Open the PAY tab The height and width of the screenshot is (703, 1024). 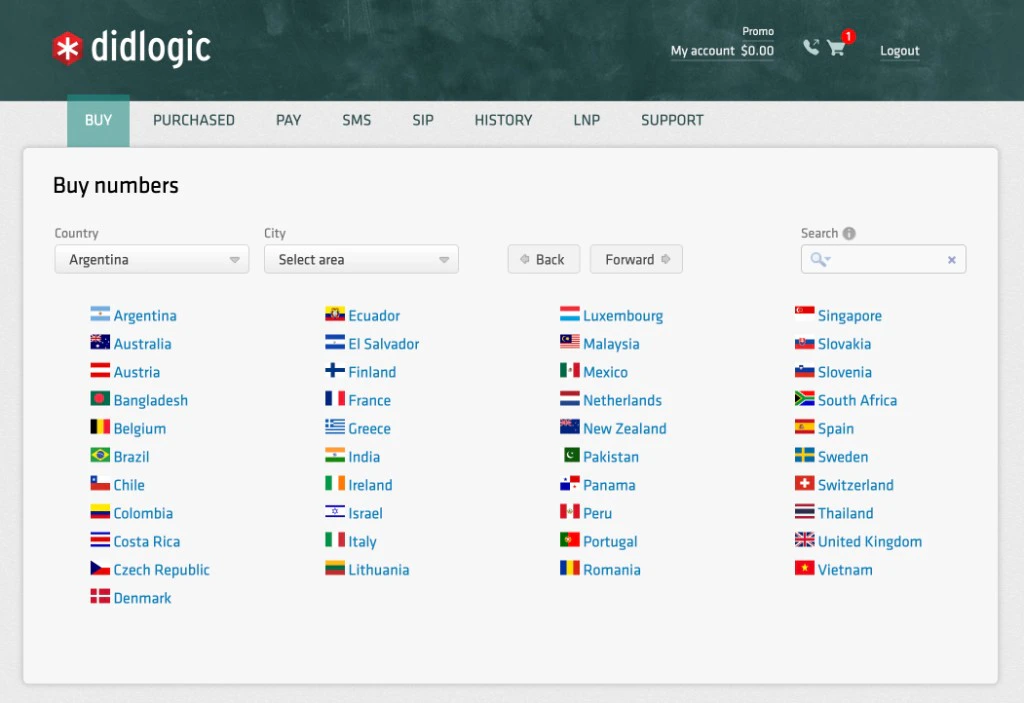coord(288,120)
